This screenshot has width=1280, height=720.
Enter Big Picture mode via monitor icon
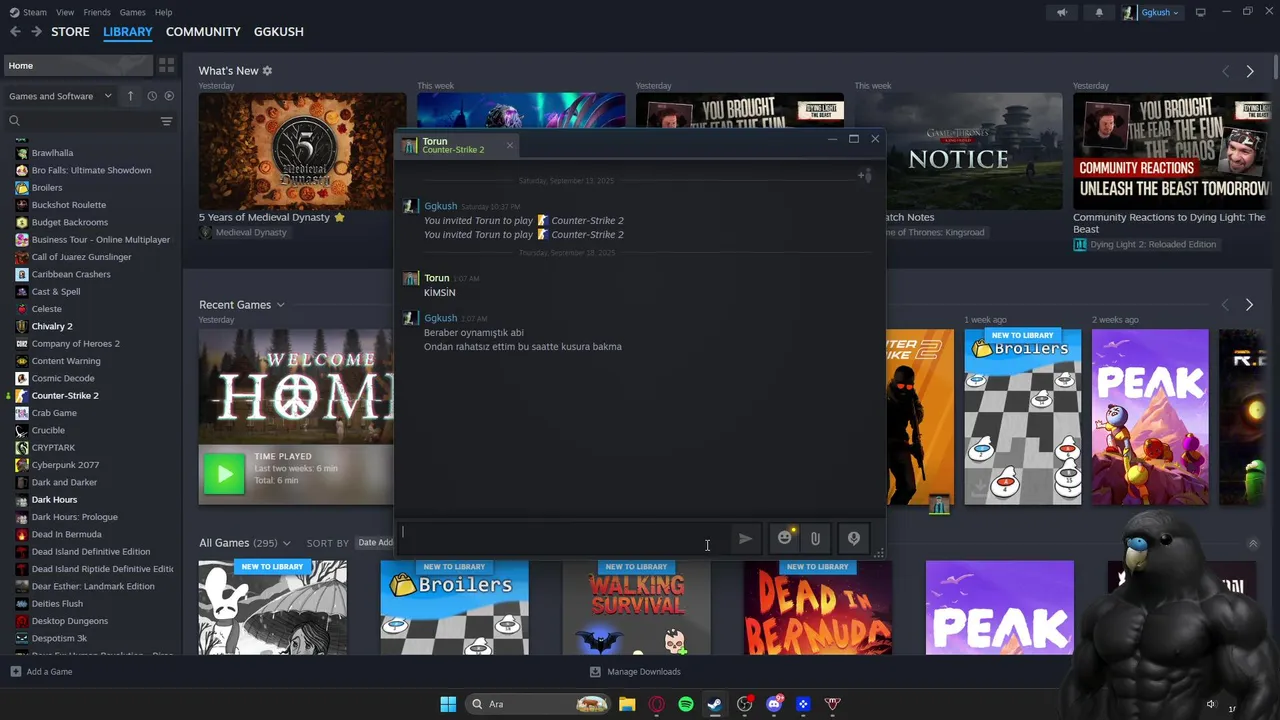(1201, 12)
